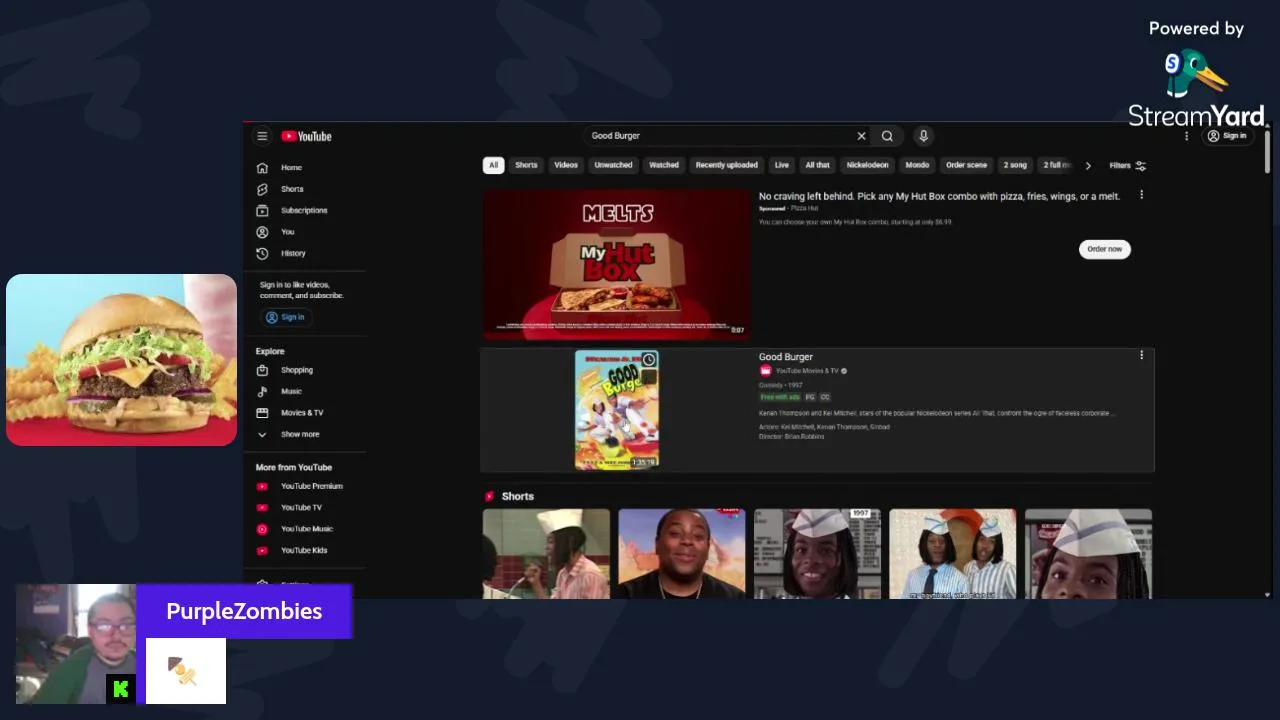The width and height of the screenshot is (1280, 720).
Task: Click Watch later clock on Good Burger poster
Action: coord(649,360)
